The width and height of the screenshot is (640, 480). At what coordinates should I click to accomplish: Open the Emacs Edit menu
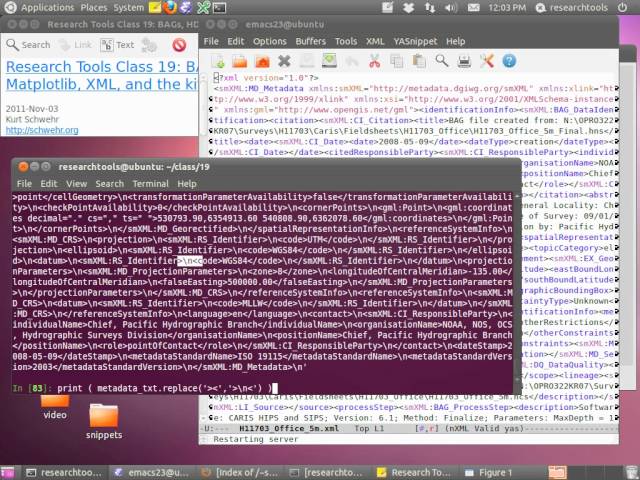236,41
